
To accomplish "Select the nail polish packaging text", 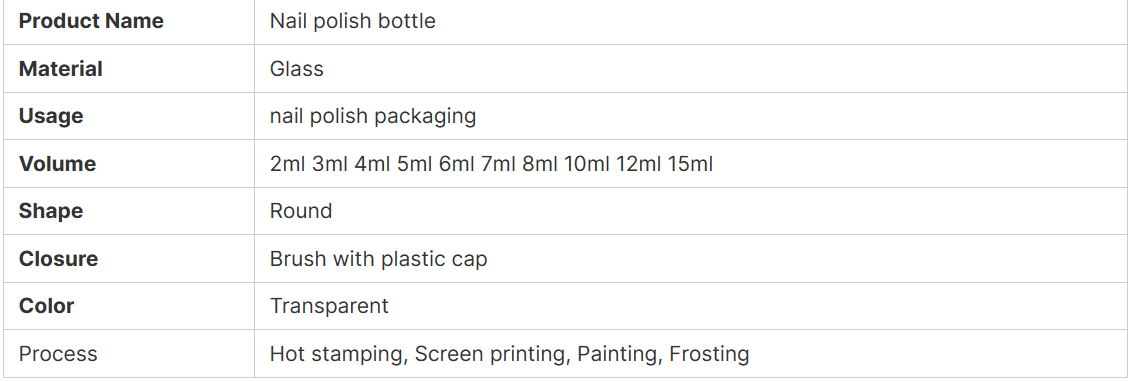I will 373,116.
